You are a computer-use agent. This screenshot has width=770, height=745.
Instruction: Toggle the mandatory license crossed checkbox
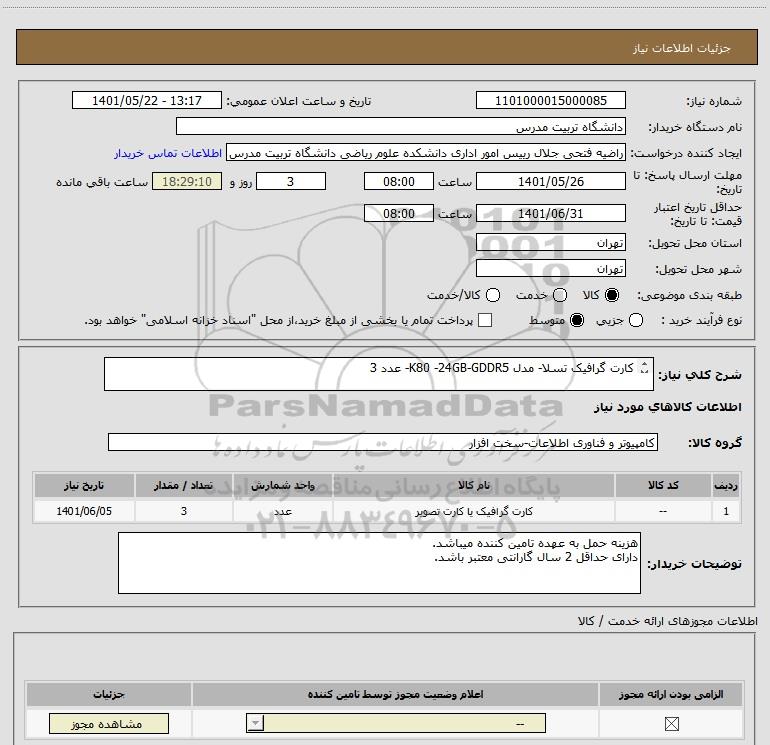[x=671, y=723]
